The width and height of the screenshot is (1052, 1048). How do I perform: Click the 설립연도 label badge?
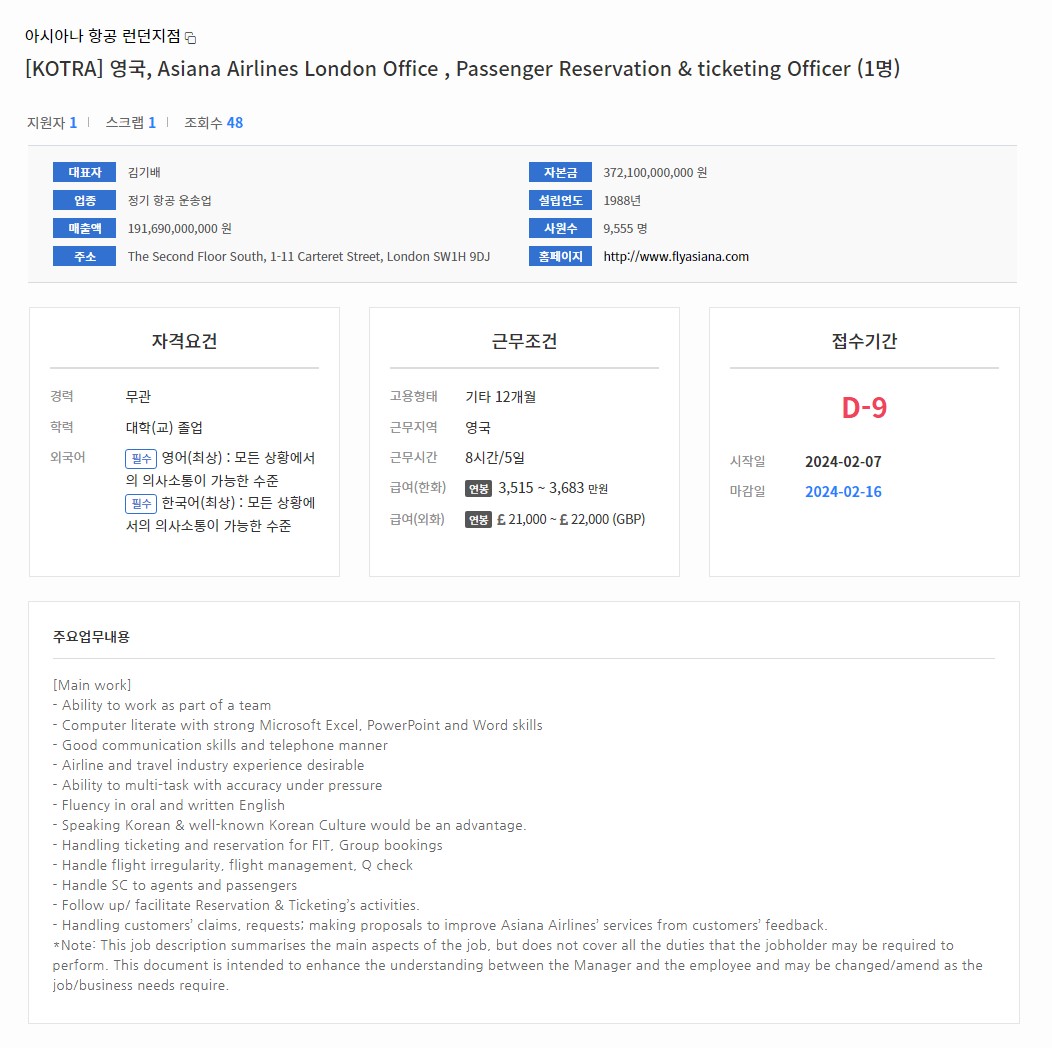[560, 201]
